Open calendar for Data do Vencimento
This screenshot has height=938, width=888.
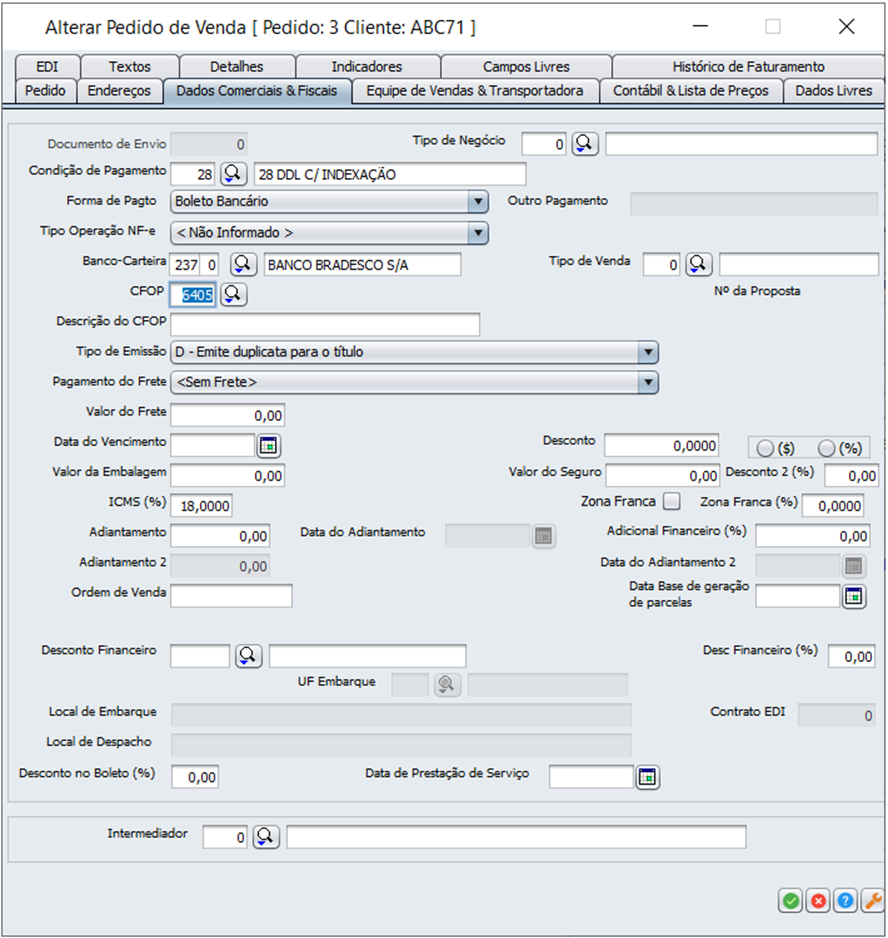[270, 445]
